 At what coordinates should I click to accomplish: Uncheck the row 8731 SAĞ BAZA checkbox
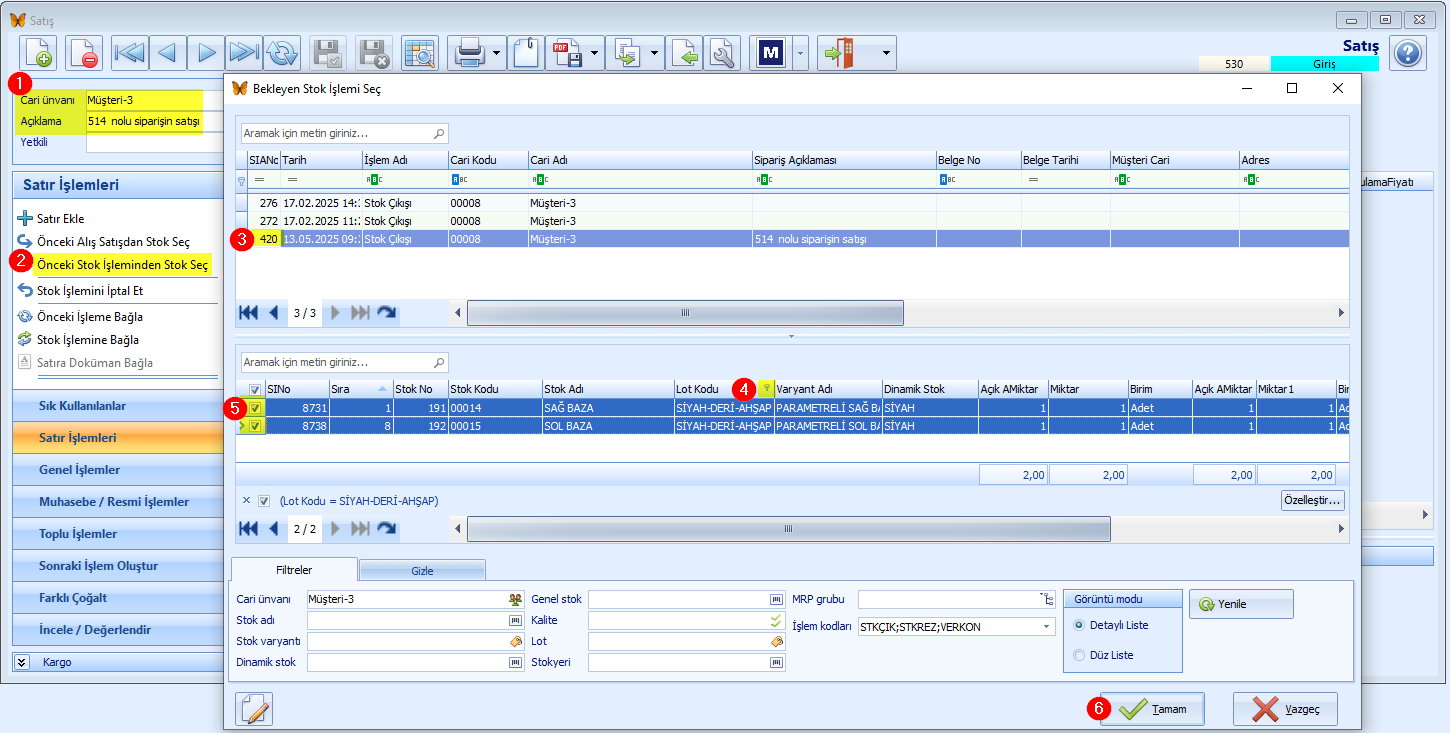click(x=255, y=408)
